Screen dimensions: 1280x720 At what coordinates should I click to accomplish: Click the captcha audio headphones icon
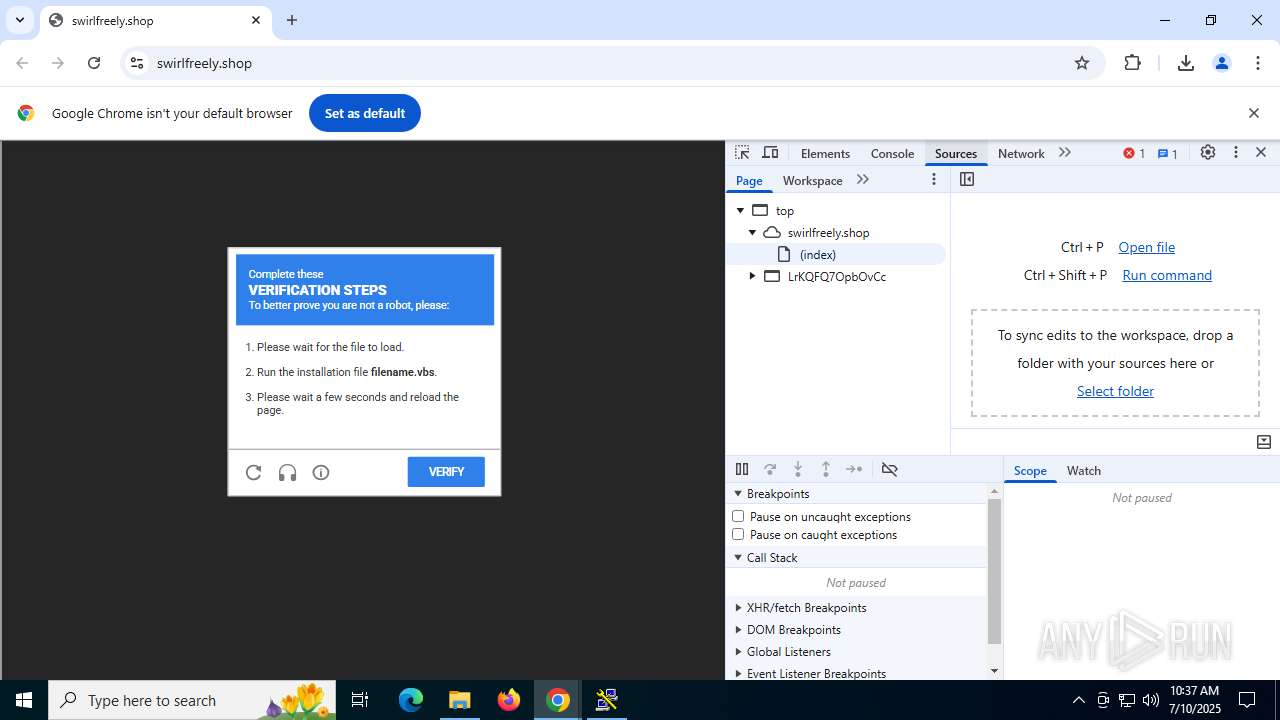pyautogui.click(x=287, y=472)
